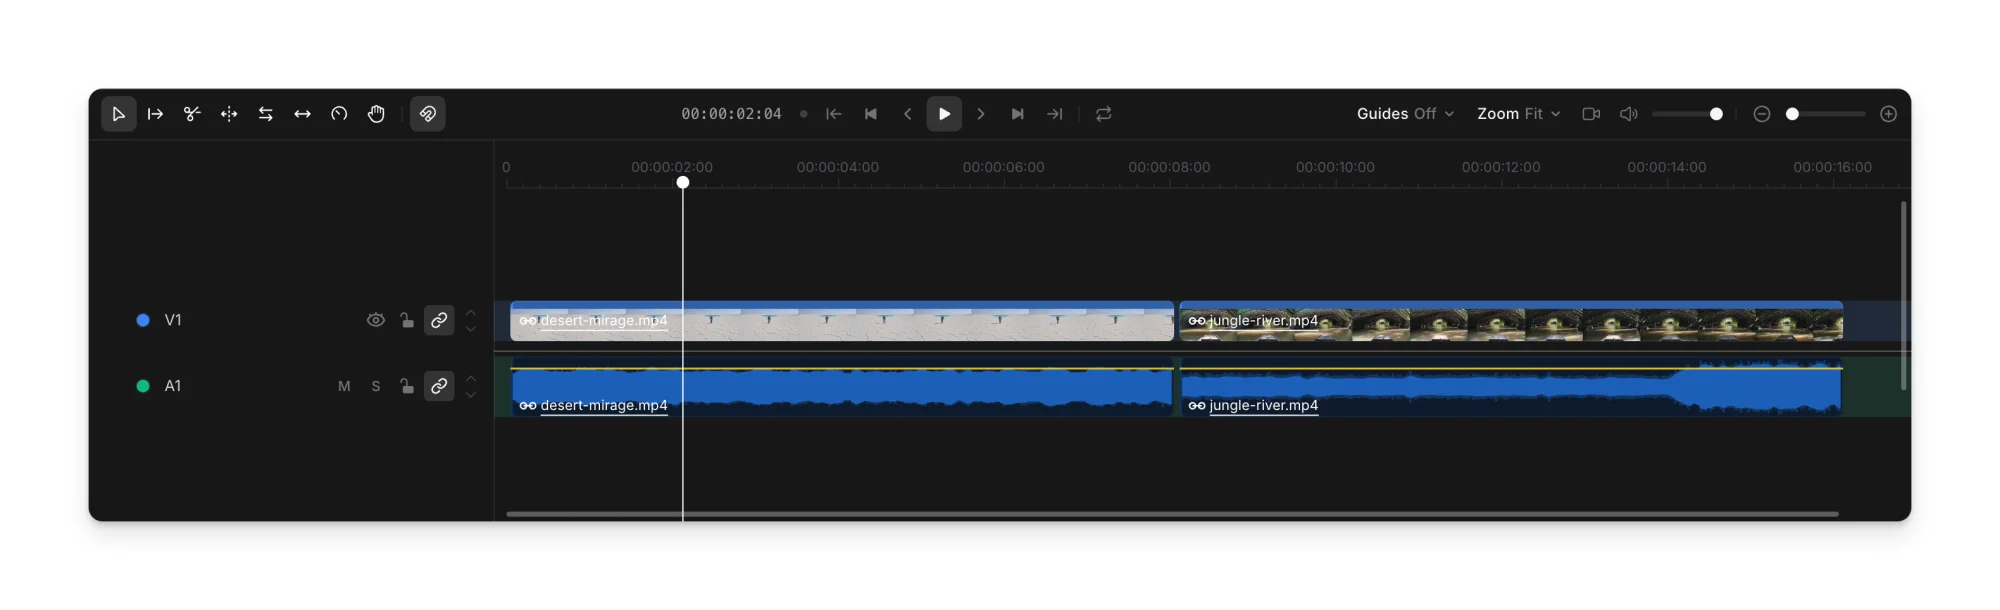Toggle linking on the V1 track
This screenshot has width=2000, height=610.
[439, 320]
